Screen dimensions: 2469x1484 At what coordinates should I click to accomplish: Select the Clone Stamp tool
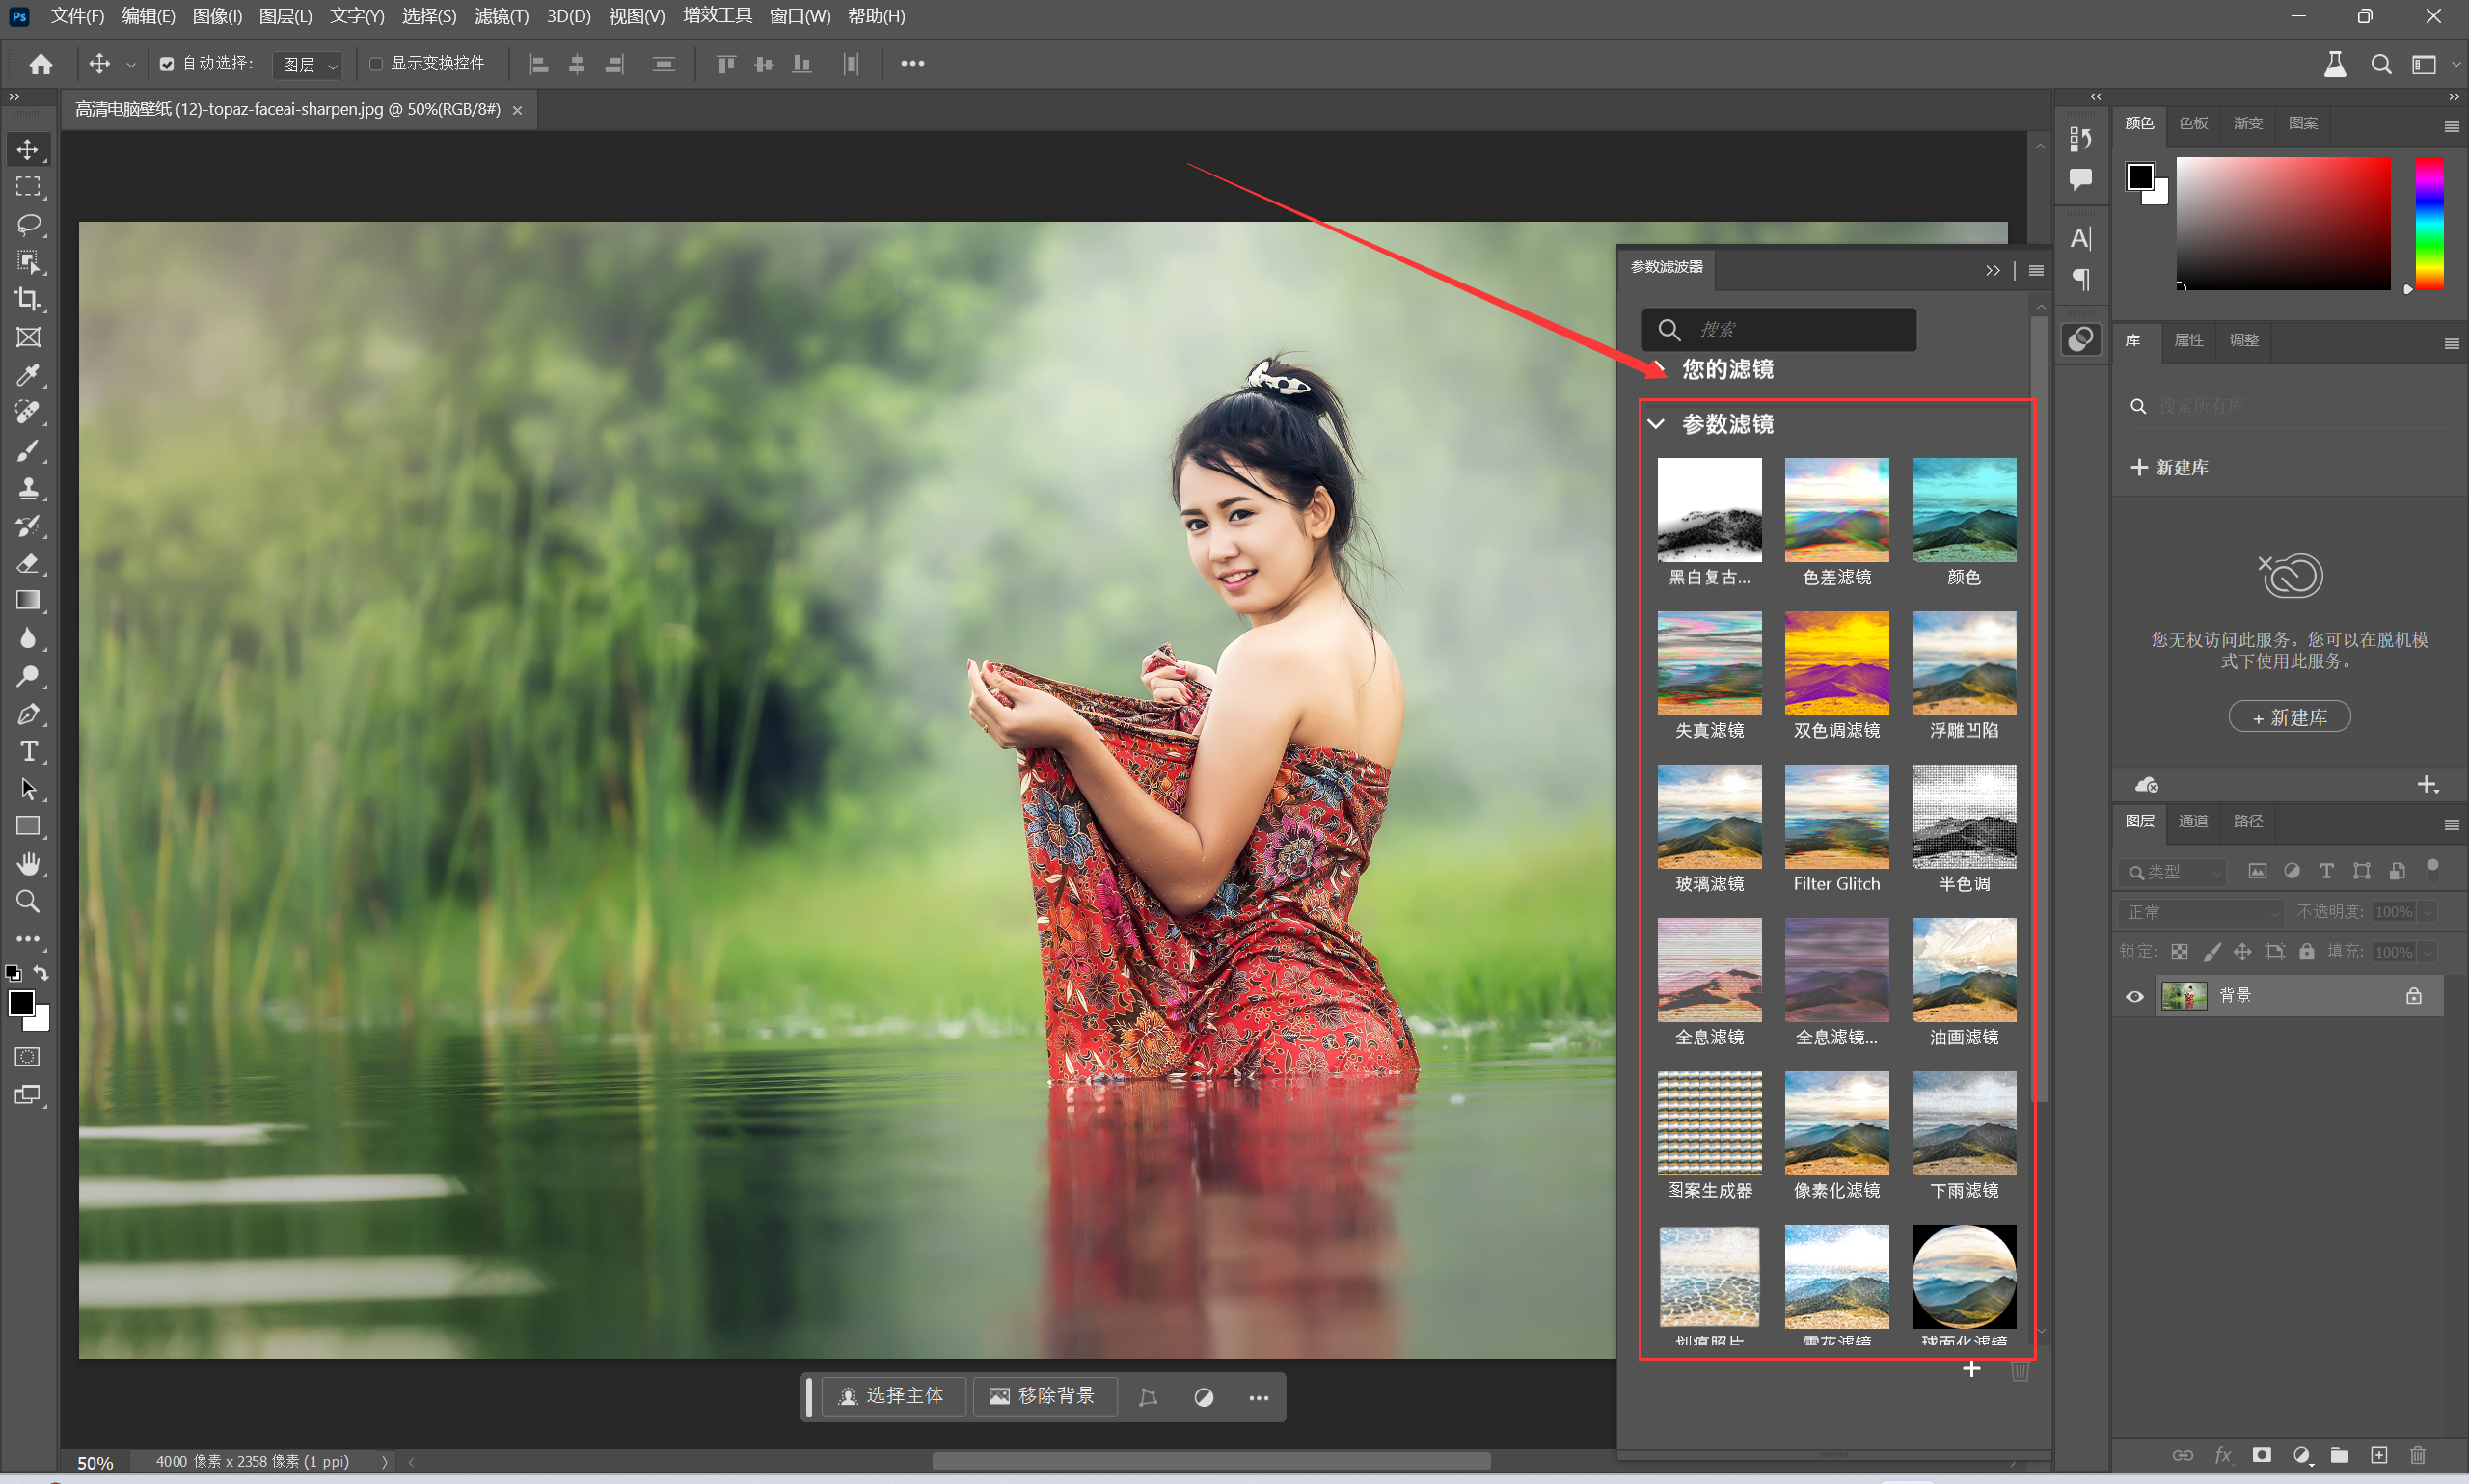coord(28,488)
